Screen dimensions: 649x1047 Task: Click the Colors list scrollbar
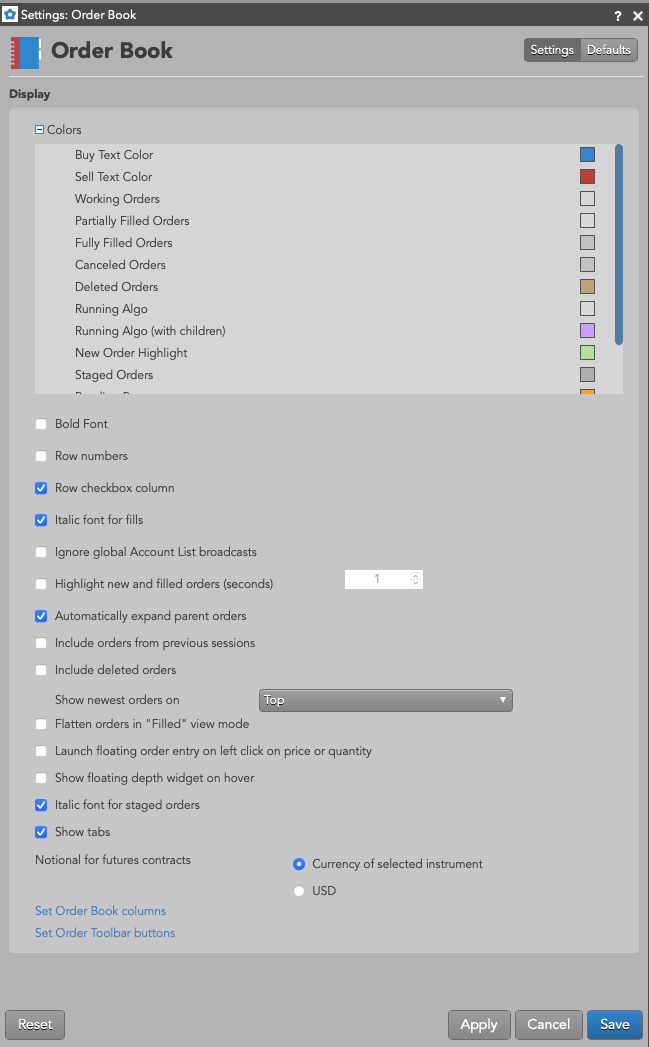coord(619,244)
